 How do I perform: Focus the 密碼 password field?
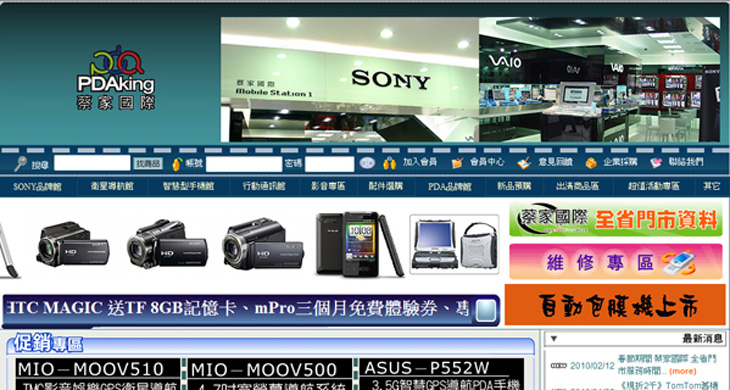[x=330, y=164]
